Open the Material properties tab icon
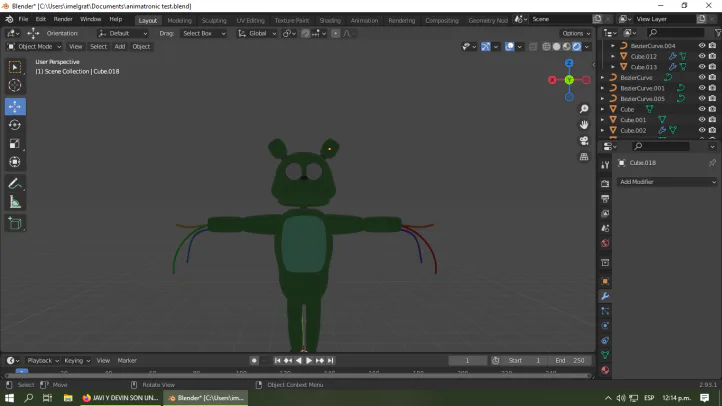722x406 pixels. (605, 370)
